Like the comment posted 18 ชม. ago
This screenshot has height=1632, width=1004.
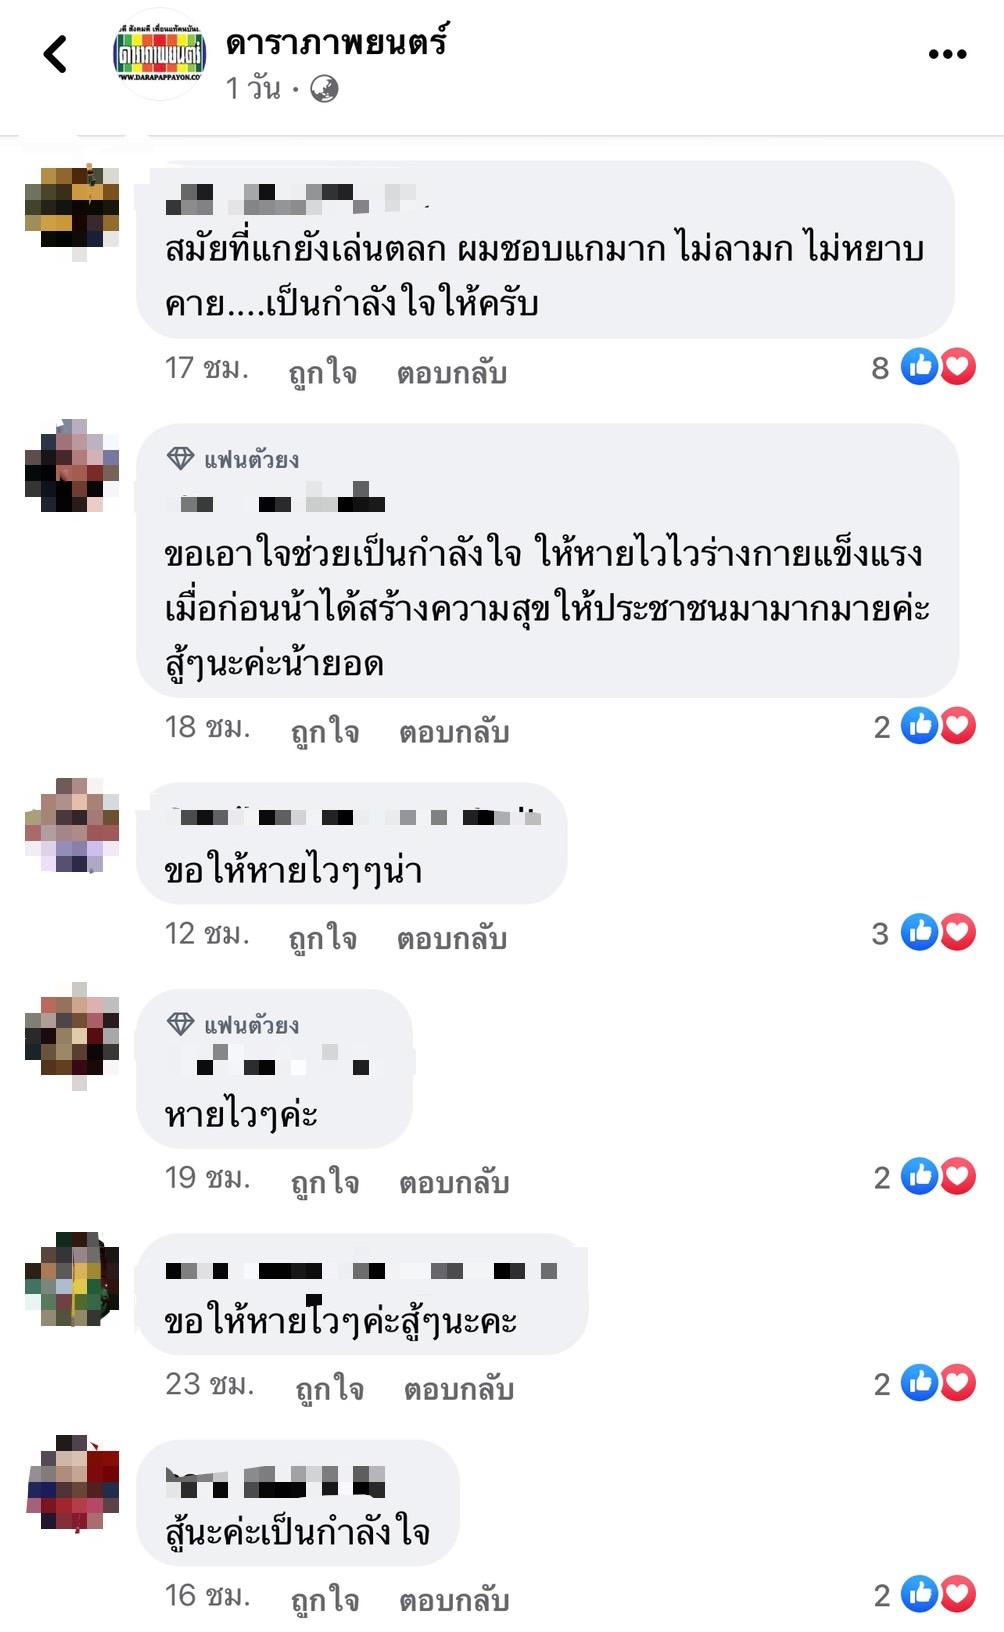(324, 731)
